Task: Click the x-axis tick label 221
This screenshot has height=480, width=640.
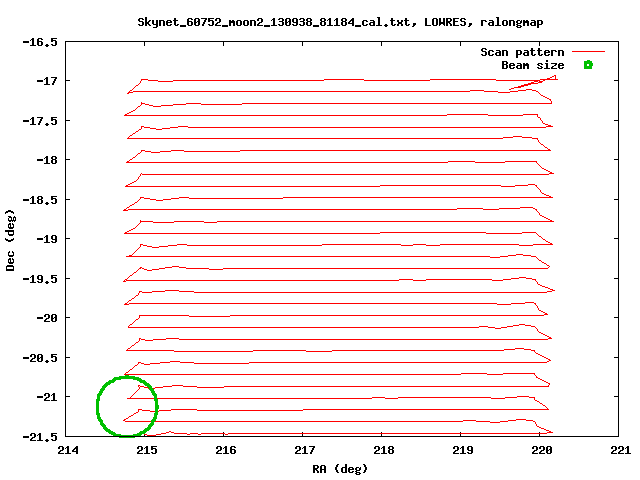Action: point(620,450)
